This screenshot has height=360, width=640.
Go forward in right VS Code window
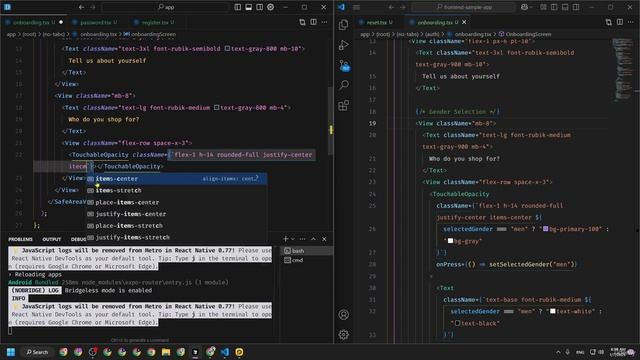(402, 7)
